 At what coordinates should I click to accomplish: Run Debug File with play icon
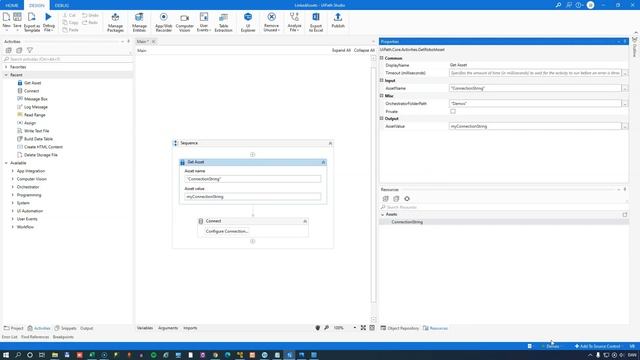pos(49,22)
